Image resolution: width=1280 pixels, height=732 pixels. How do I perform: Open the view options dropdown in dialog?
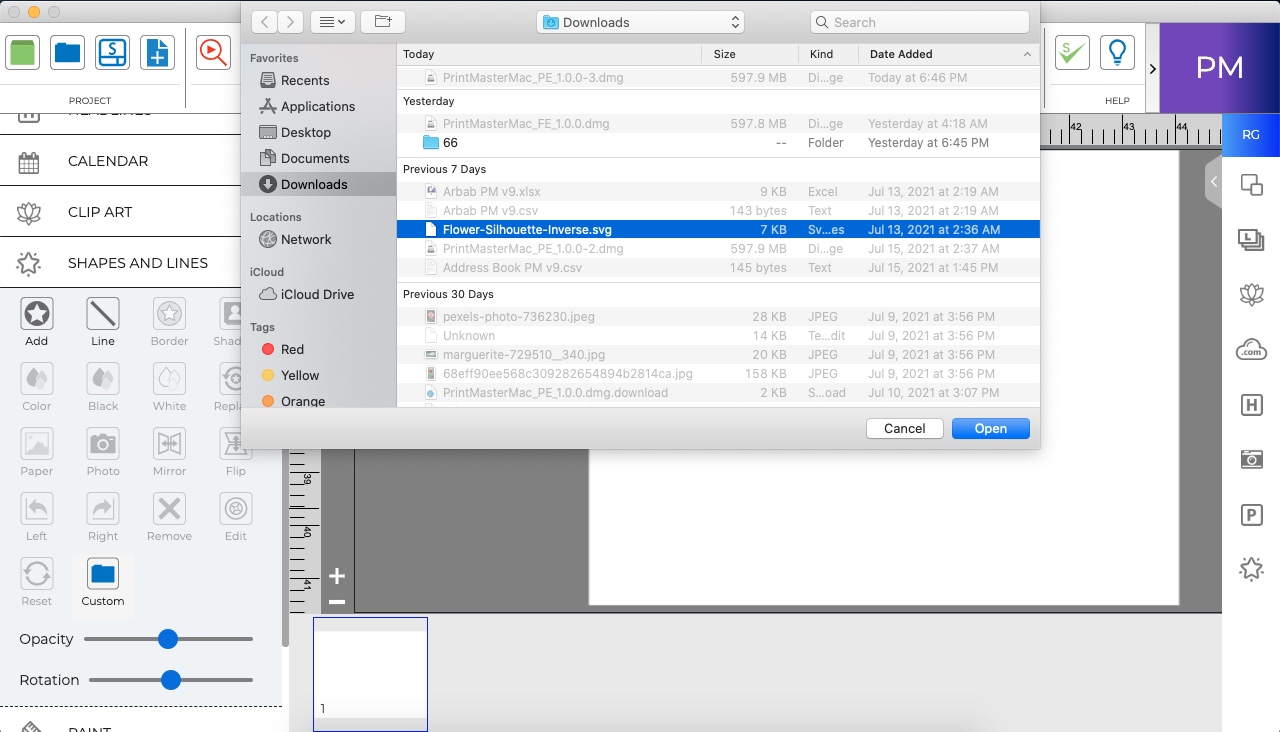(331, 22)
